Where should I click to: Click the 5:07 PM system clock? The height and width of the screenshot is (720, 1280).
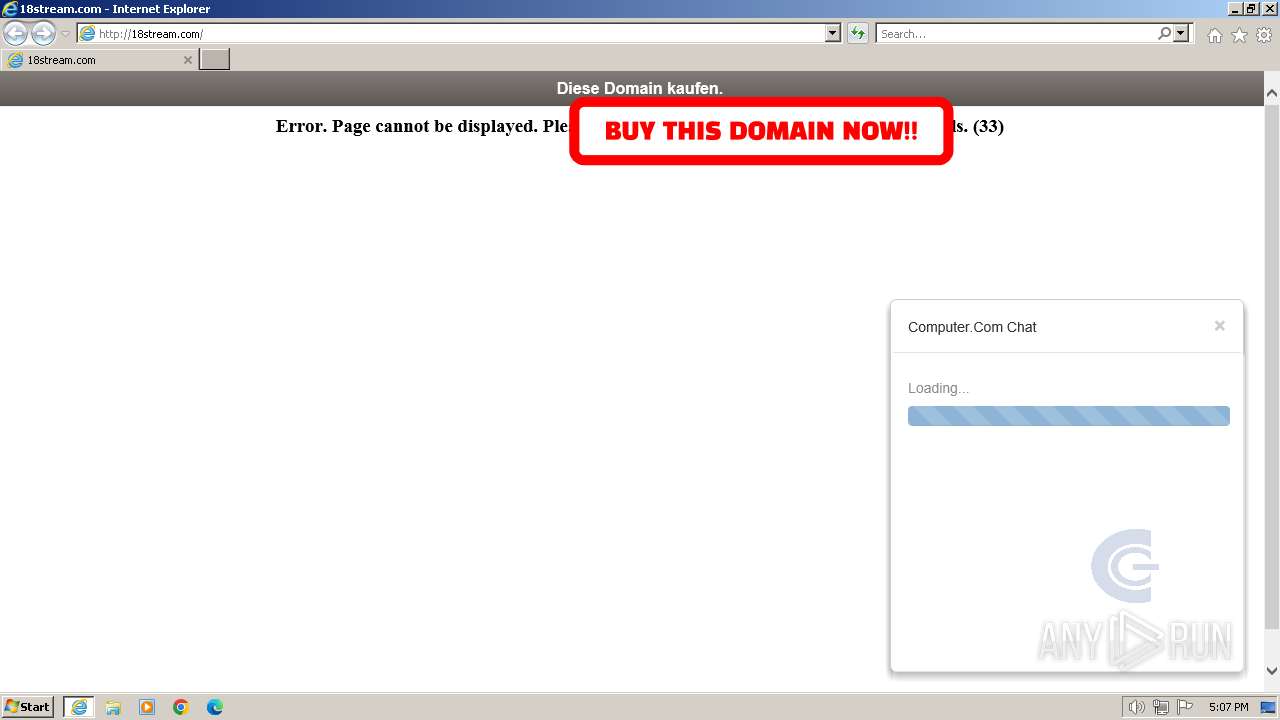[1228, 707]
